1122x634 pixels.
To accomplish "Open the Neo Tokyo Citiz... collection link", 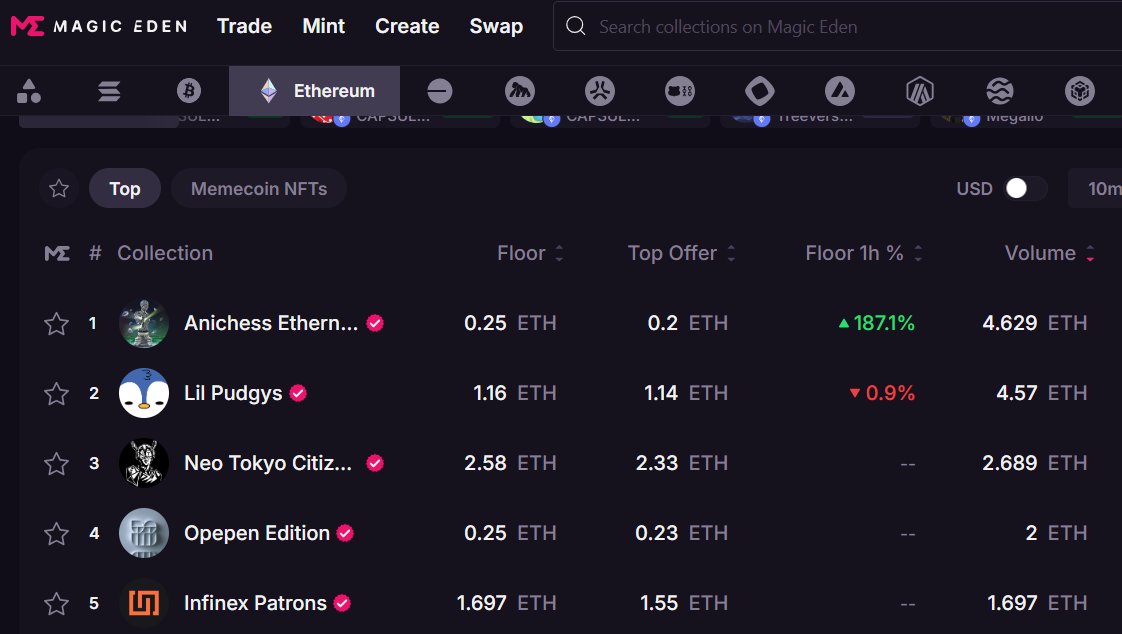I will click(x=268, y=463).
